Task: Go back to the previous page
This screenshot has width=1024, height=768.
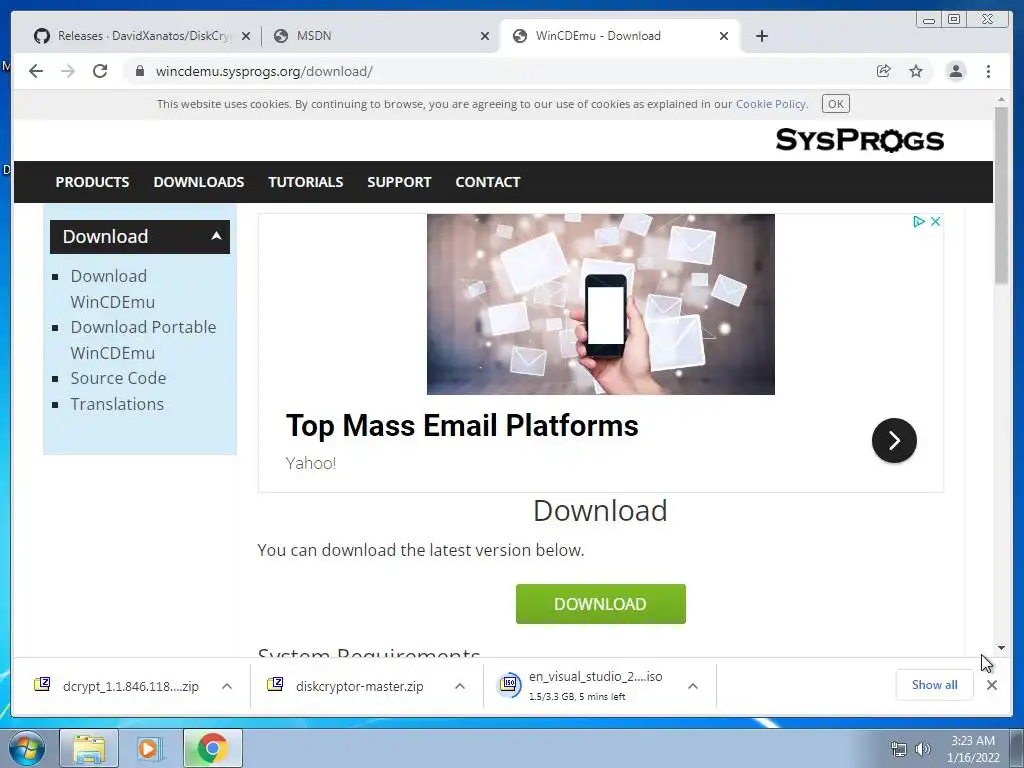Action: pos(36,71)
